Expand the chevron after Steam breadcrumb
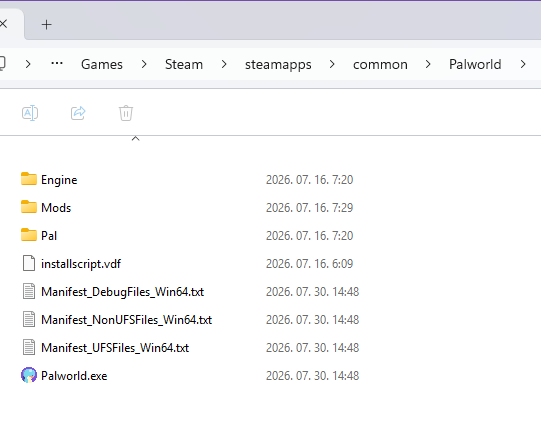Image resolution: width=541 pixels, height=442 pixels. tap(224, 64)
